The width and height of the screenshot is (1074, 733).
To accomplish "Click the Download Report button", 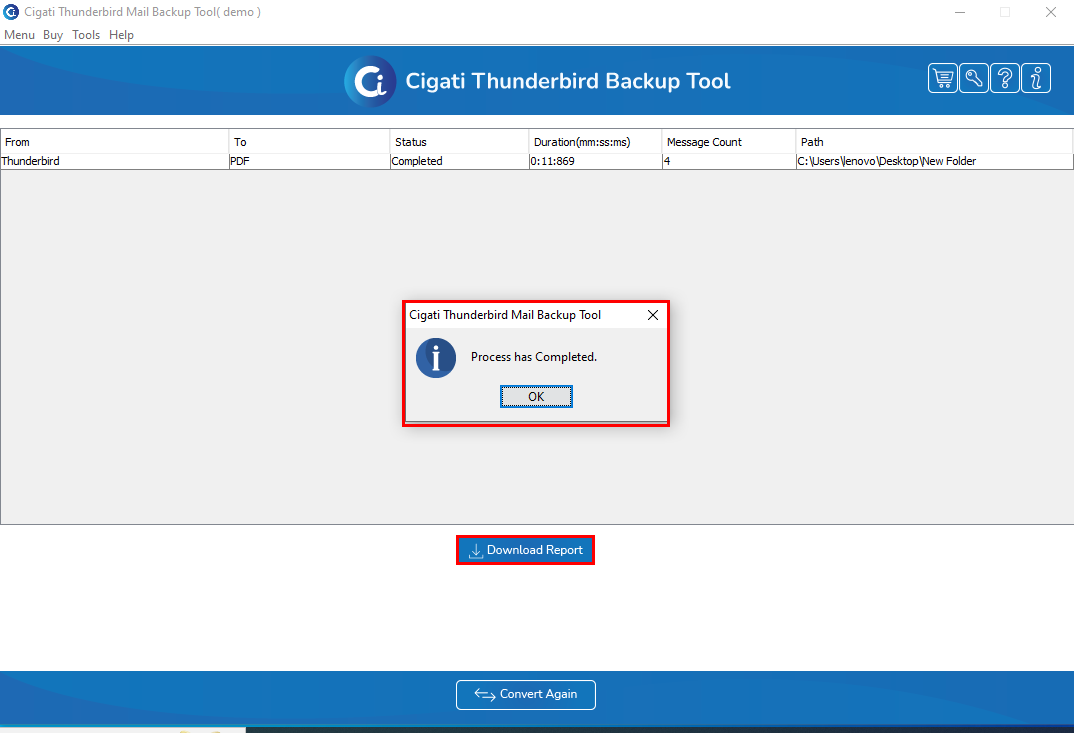I will point(525,550).
